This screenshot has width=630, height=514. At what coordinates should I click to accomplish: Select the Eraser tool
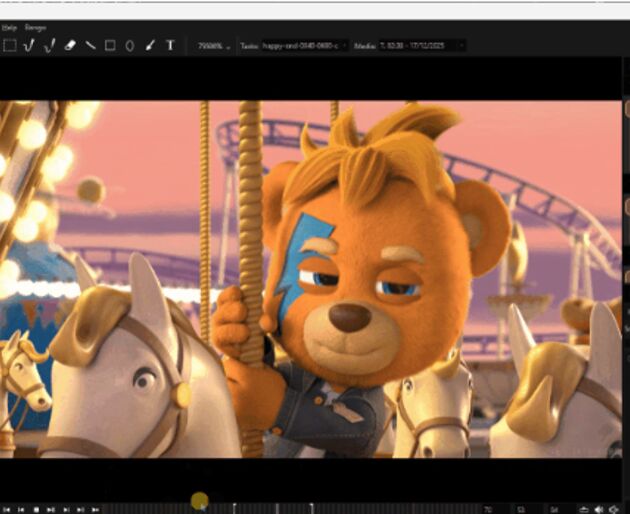(70, 45)
